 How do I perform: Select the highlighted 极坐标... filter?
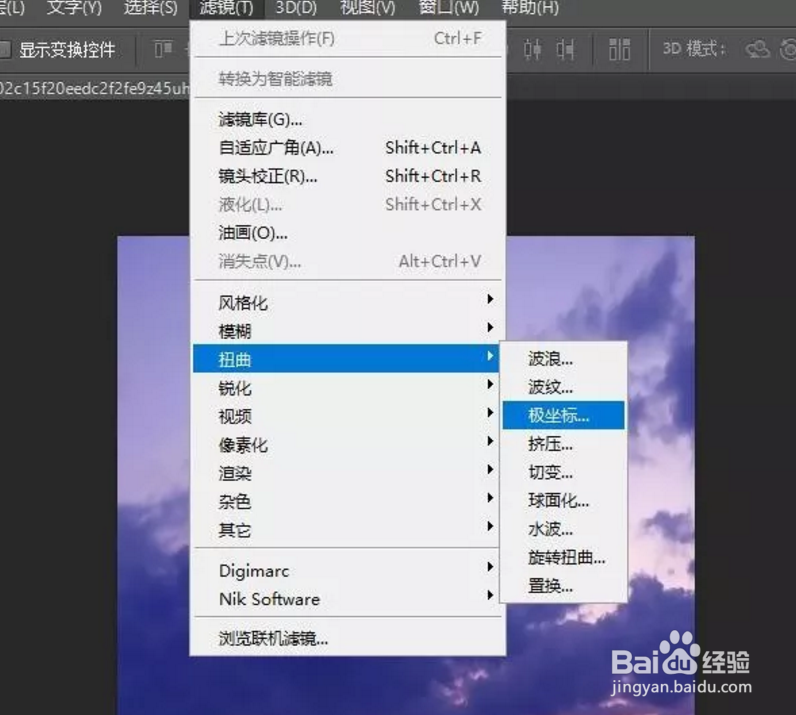coord(563,415)
